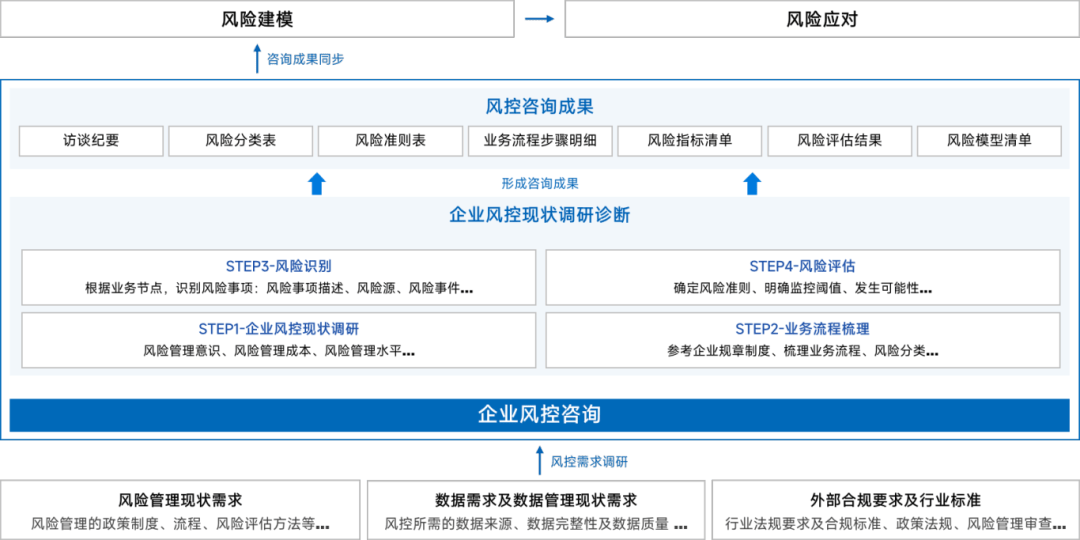
Task: Open the 访谈纪要 deliverable
Action: point(91,141)
